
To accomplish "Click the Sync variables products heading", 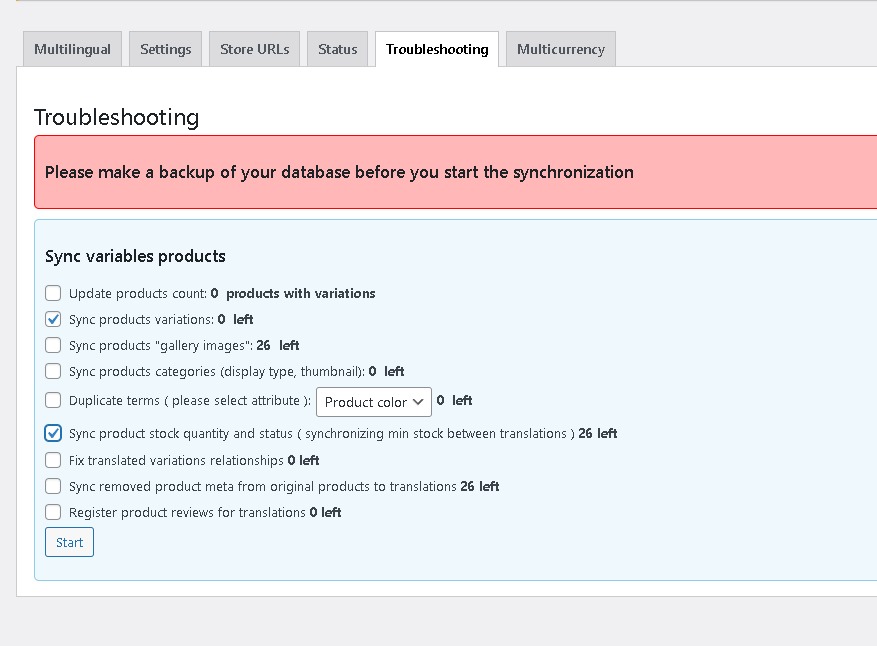I will coord(135,257).
